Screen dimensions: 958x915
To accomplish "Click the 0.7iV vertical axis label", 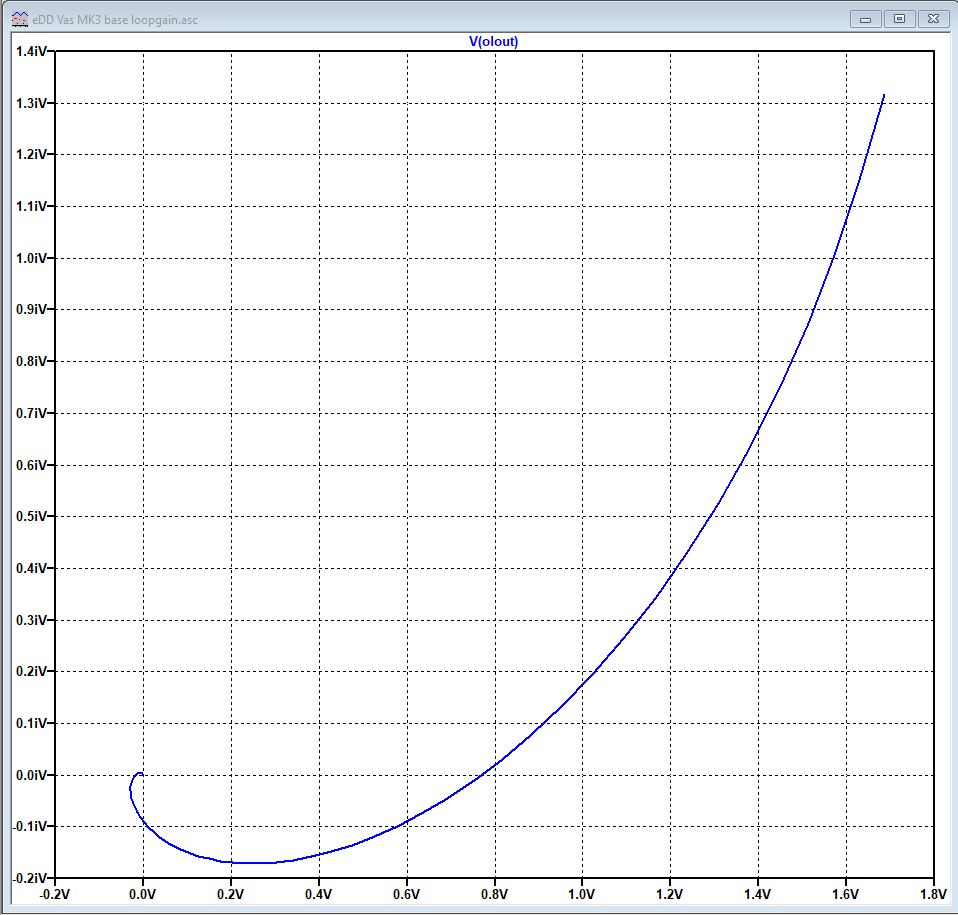I will [32, 414].
